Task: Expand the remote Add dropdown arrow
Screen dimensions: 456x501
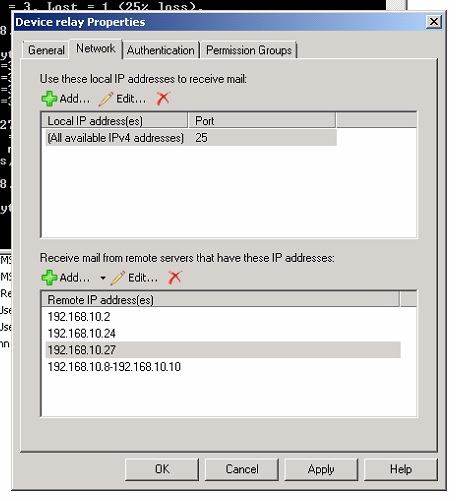Action: point(103,278)
